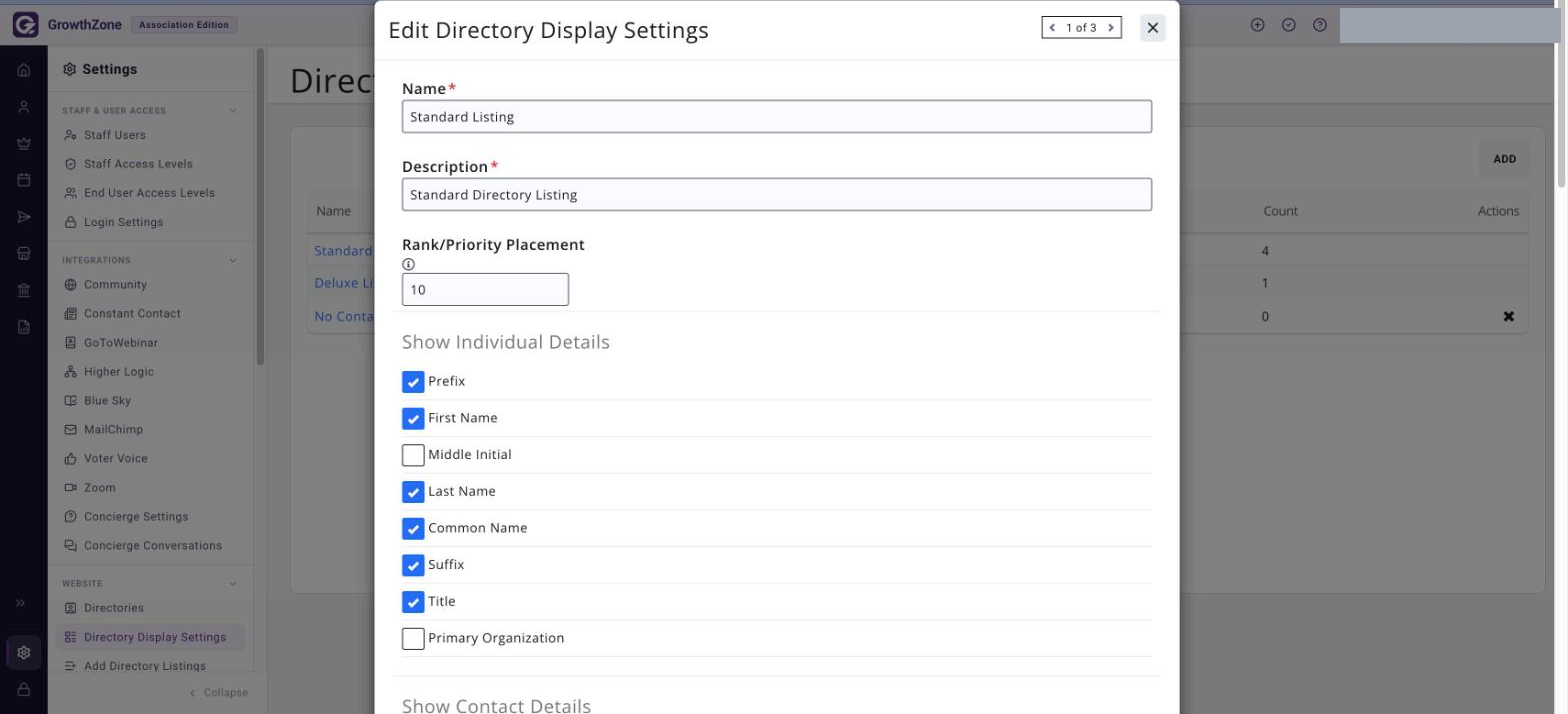1568x714 pixels.
Task: Open the help question-mark icon
Action: (x=1320, y=25)
